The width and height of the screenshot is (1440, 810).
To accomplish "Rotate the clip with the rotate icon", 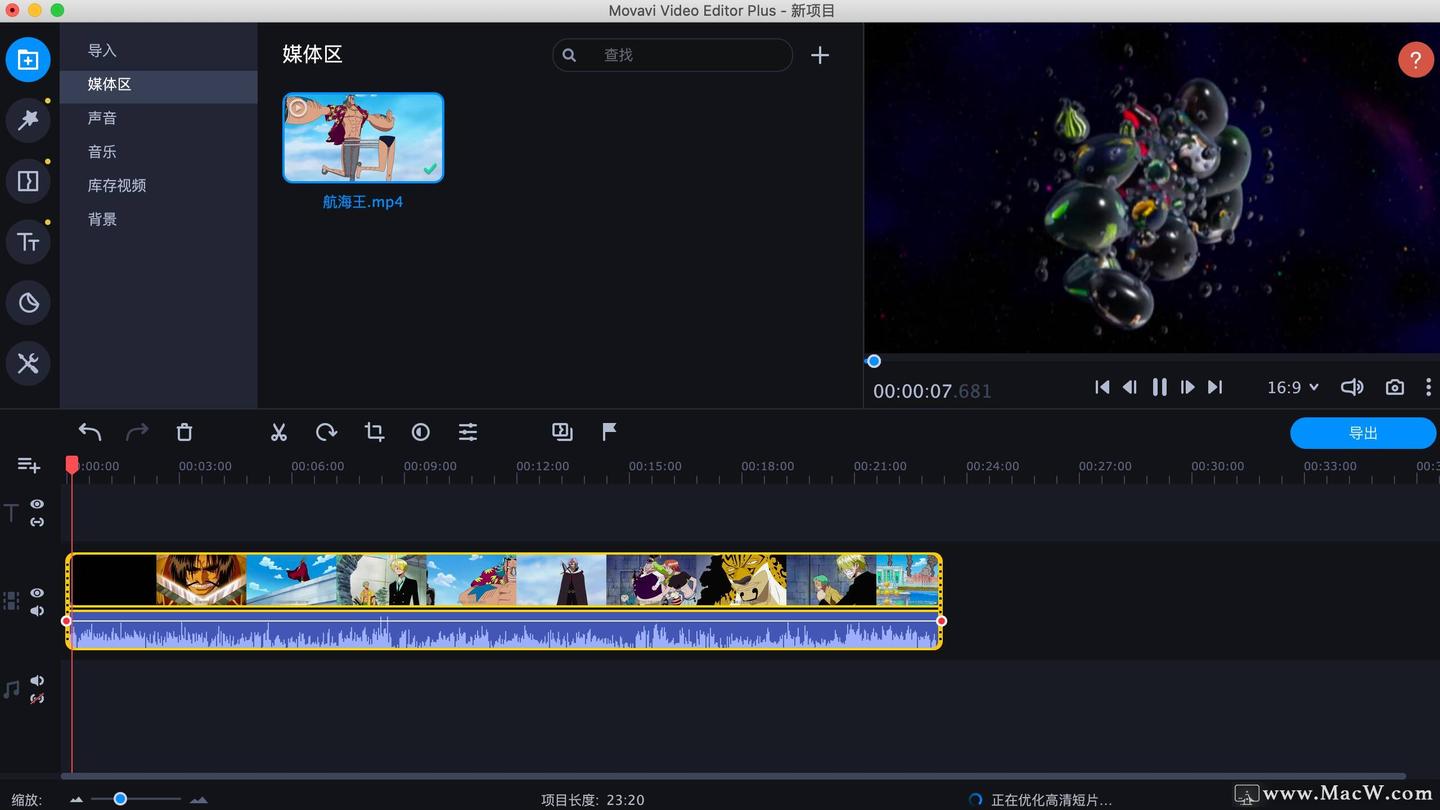I will 326,432.
